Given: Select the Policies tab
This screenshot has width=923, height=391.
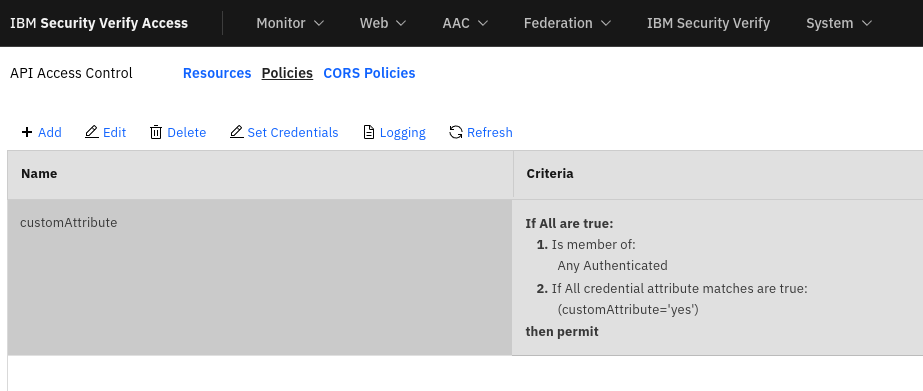Looking at the screenshot, I should [x=287, y=73].
